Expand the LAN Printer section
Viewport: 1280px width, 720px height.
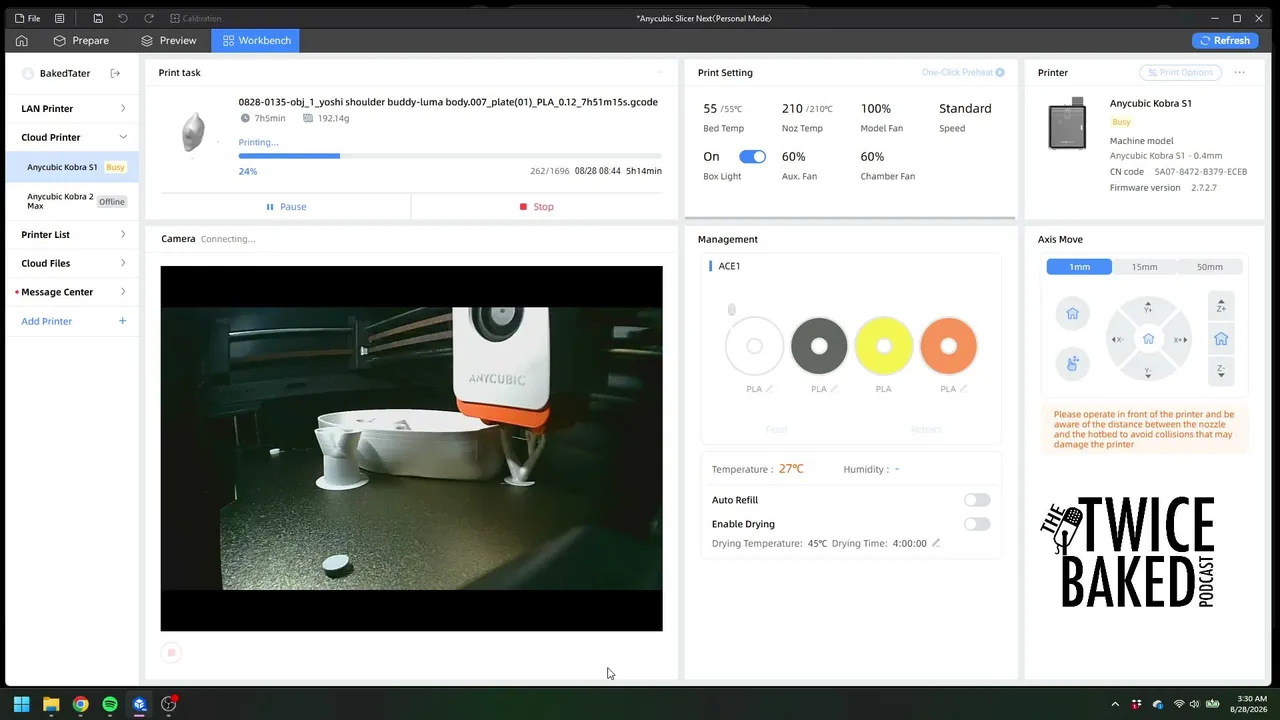(73, 108)
